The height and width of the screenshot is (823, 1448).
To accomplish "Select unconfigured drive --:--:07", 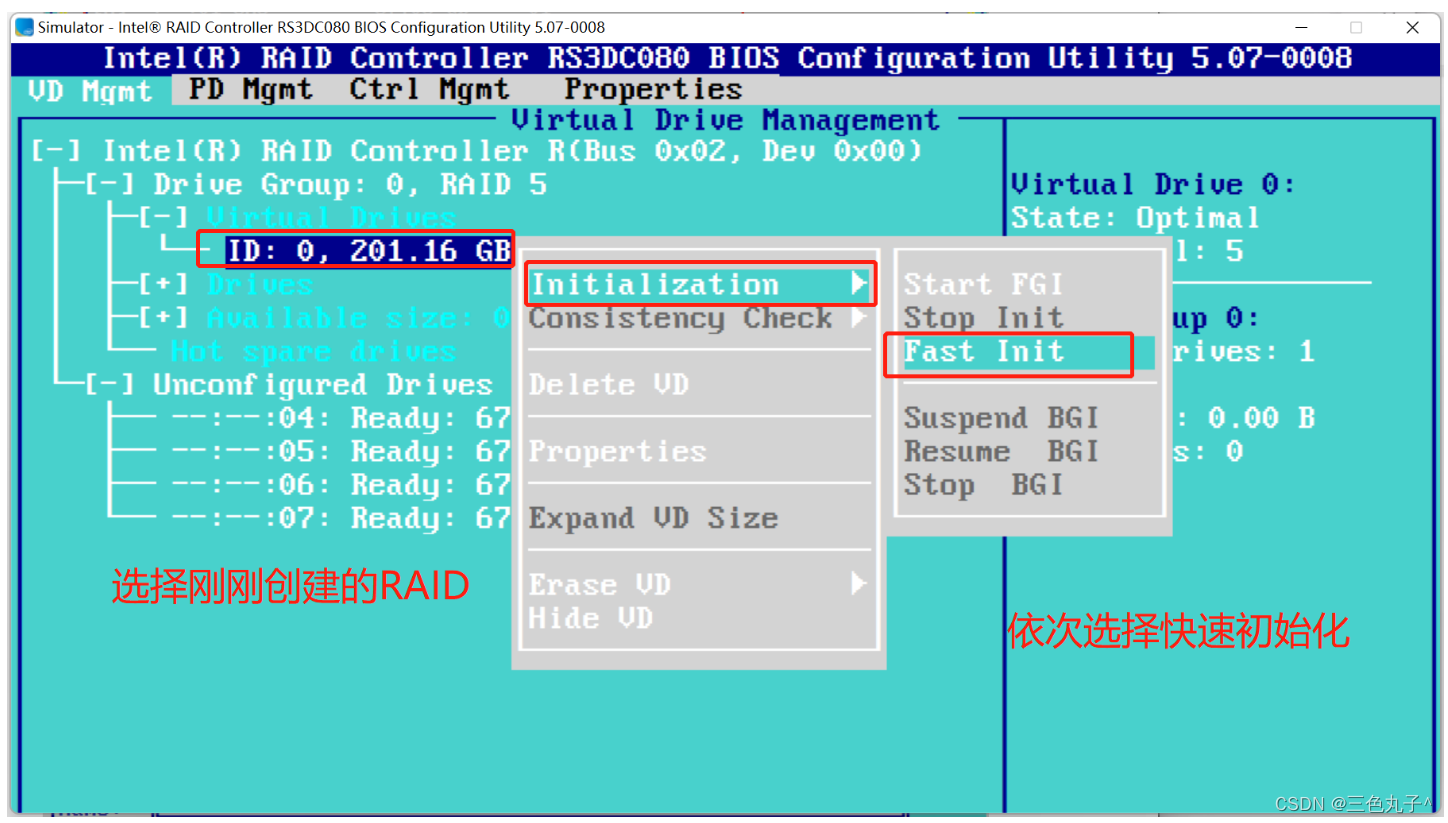I will tap(340, 518).
